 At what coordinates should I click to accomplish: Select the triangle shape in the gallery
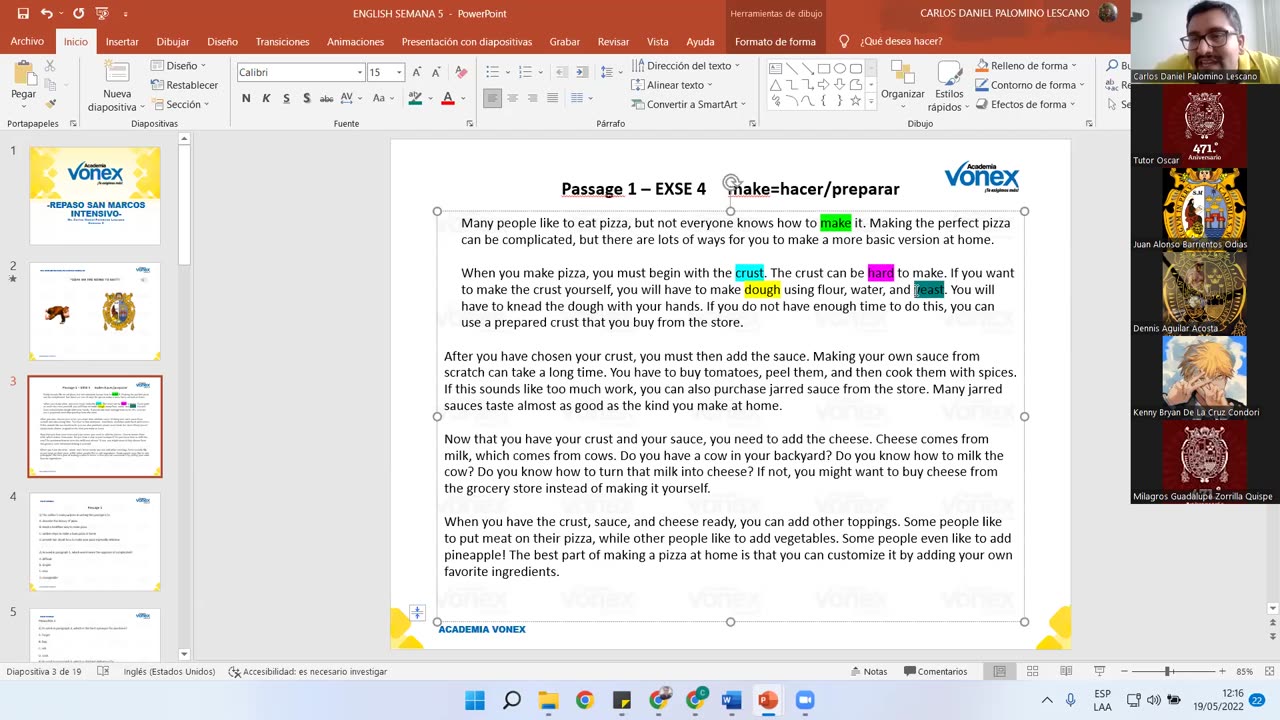coord(775,85)
